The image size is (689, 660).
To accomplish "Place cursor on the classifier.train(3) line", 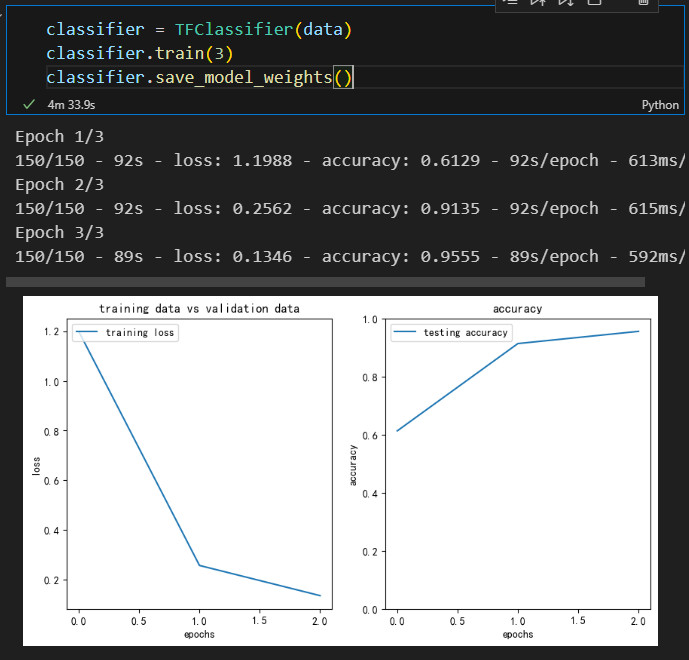I will coord(139,54).
